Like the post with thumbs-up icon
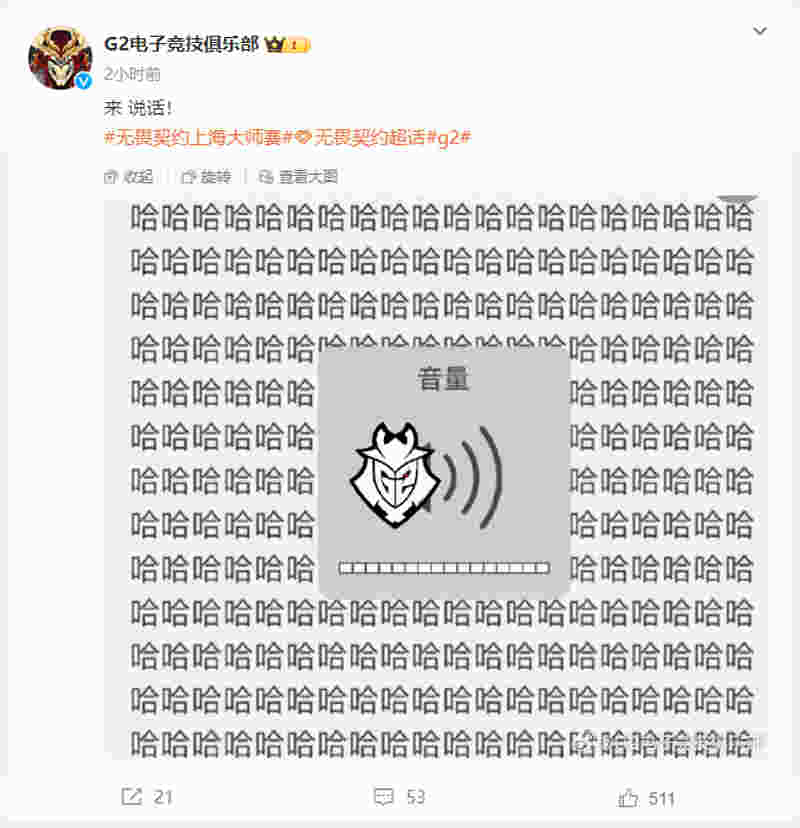This screenshot has height=828, width=800. 628,797
